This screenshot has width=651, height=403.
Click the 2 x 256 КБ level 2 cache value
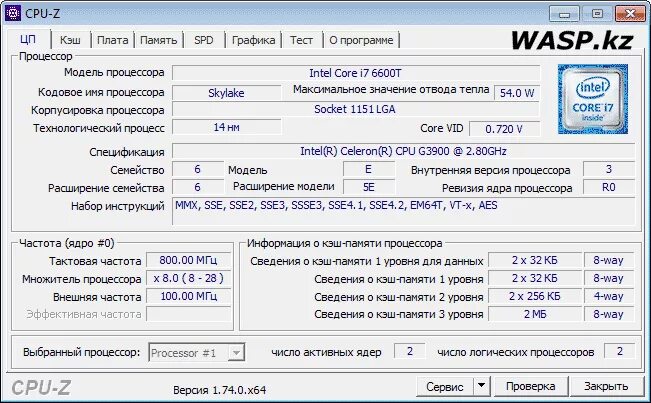(534, 296)
